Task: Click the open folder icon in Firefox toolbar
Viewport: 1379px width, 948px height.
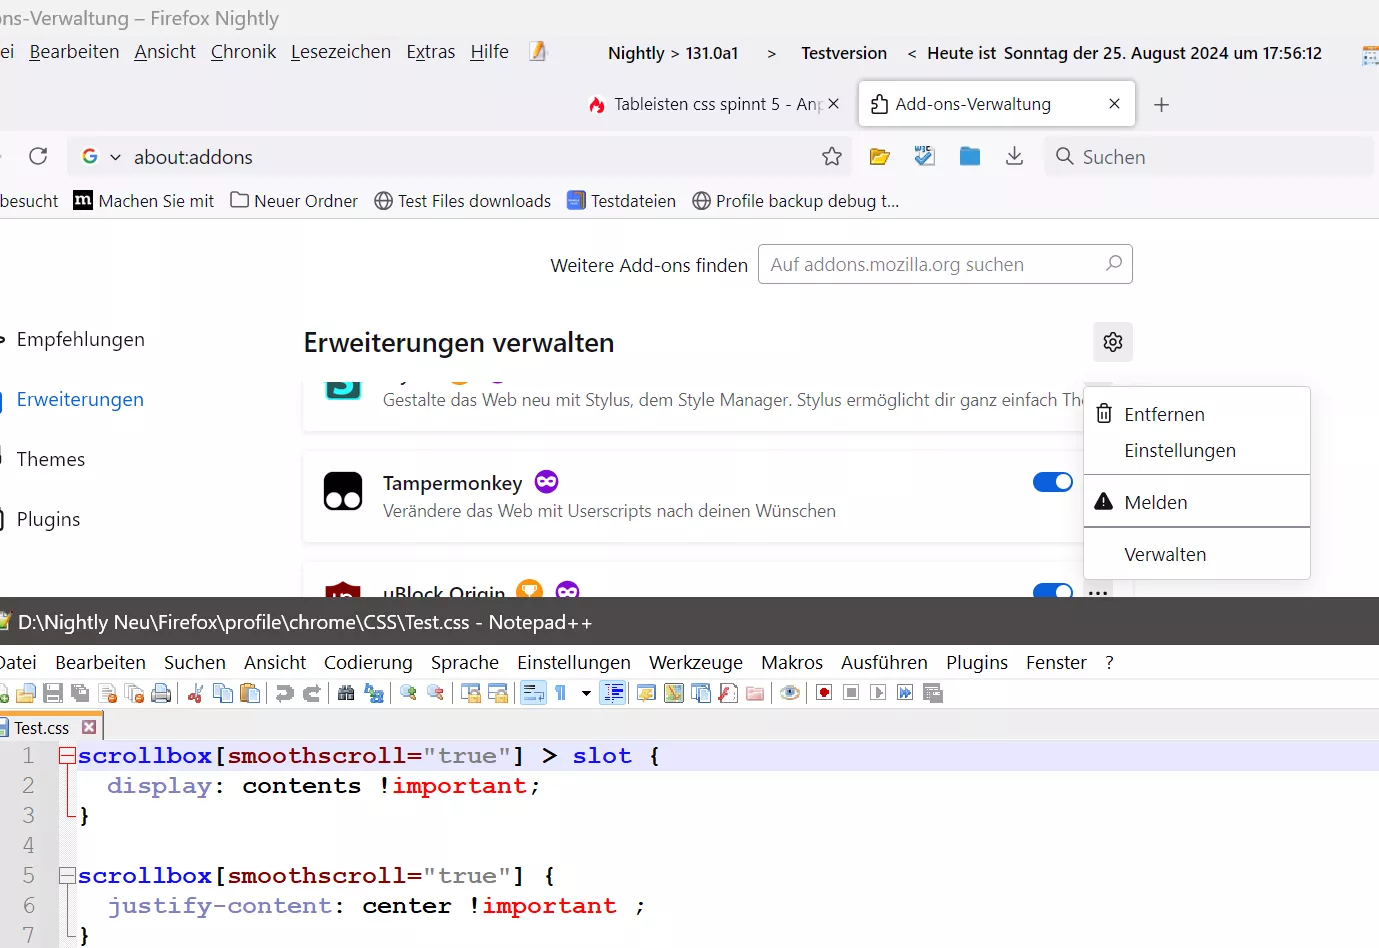Action: pos(880,156)
